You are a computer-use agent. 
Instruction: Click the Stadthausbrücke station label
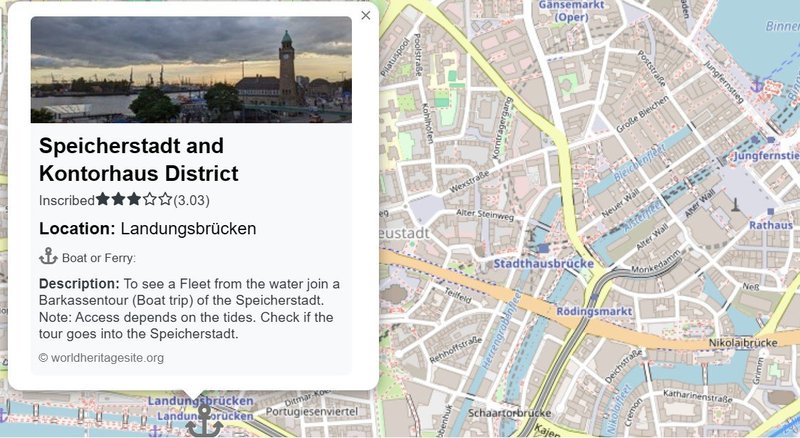click(543, 263)
